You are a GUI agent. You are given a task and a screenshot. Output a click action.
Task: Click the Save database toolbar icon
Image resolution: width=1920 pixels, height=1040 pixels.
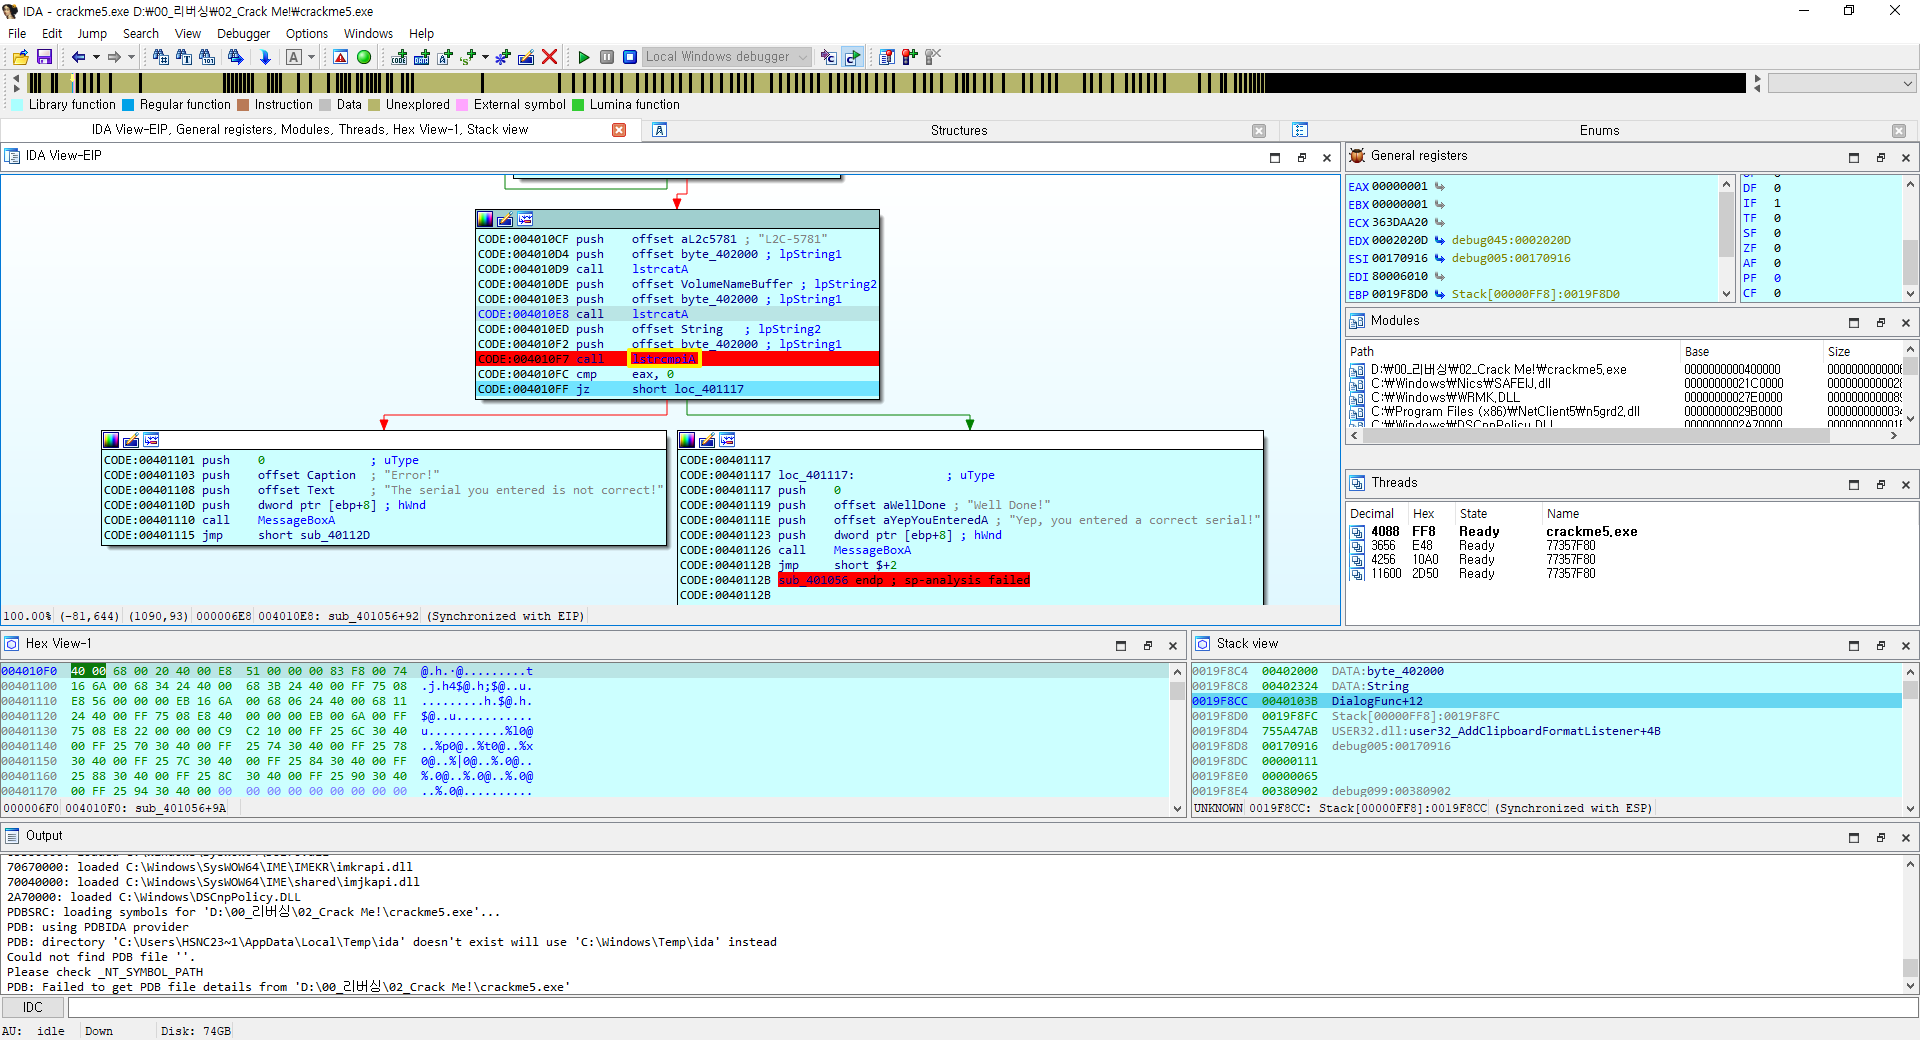[44, 57]
